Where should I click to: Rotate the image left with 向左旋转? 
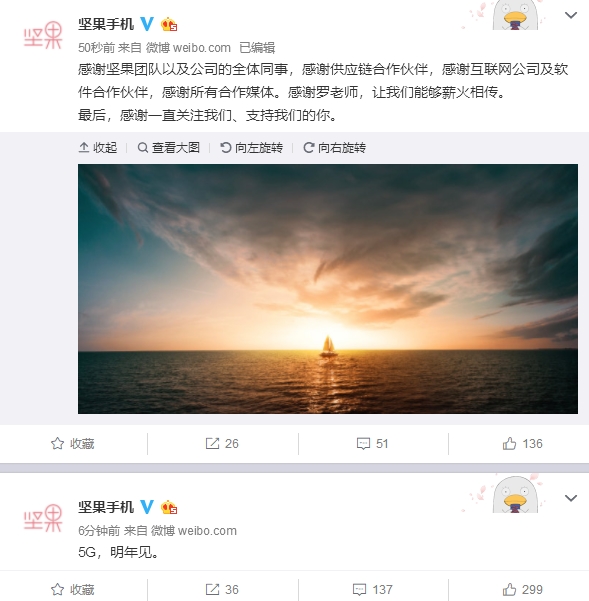251,148
